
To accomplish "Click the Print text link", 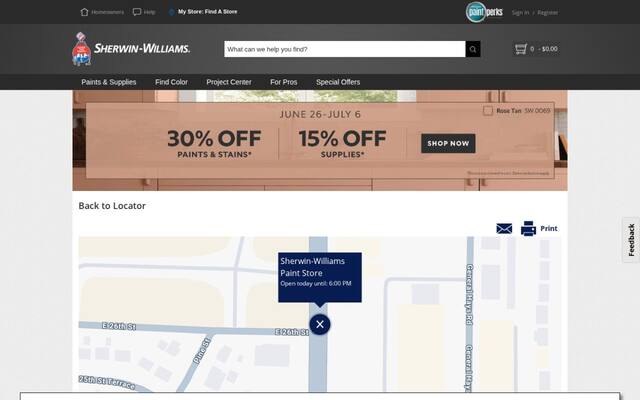I will (549, 229).
